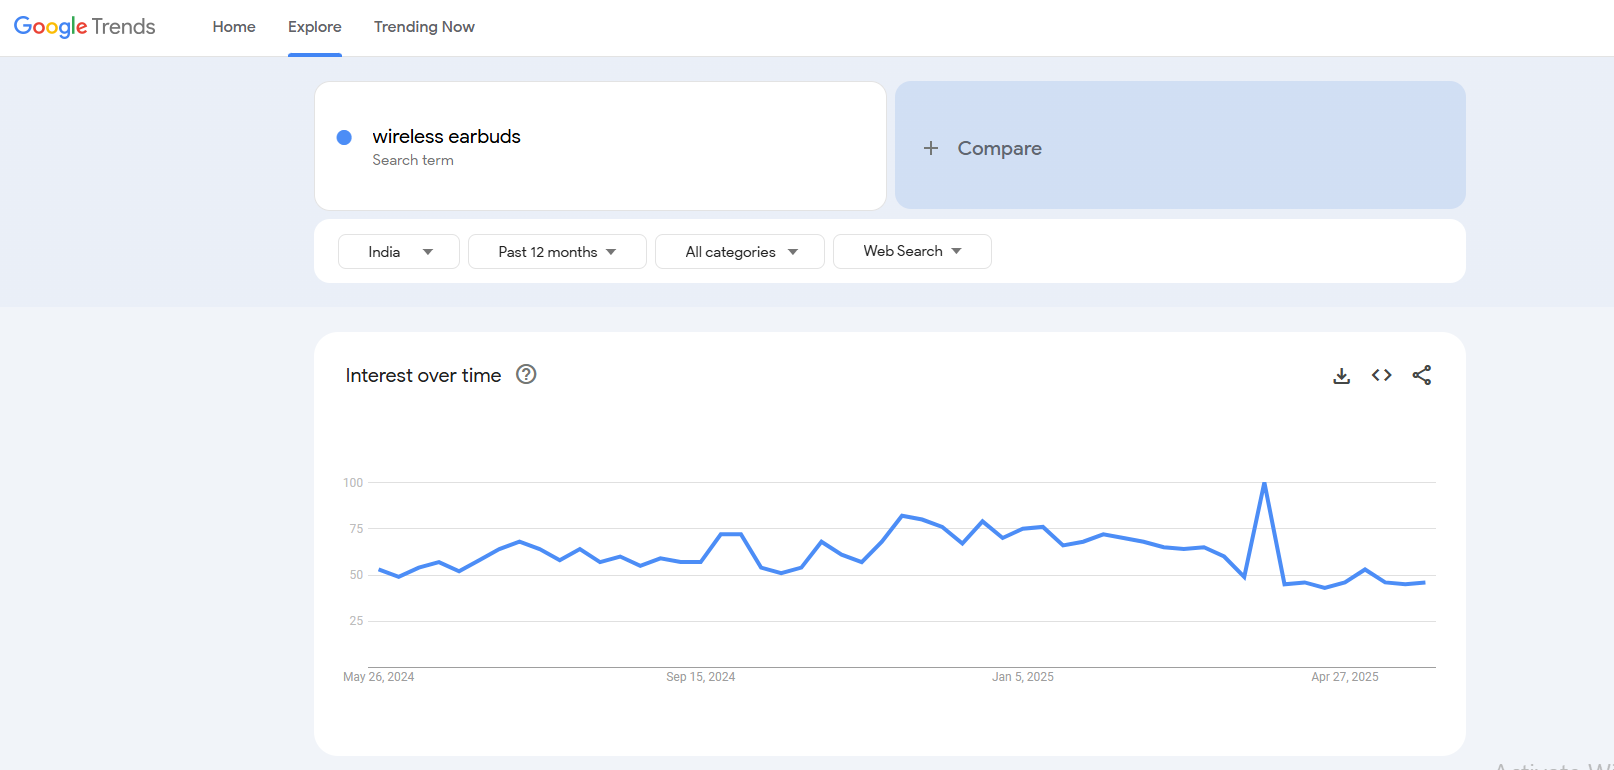
Task: Click the 50 value on y-axis
Action: point(356,575)
